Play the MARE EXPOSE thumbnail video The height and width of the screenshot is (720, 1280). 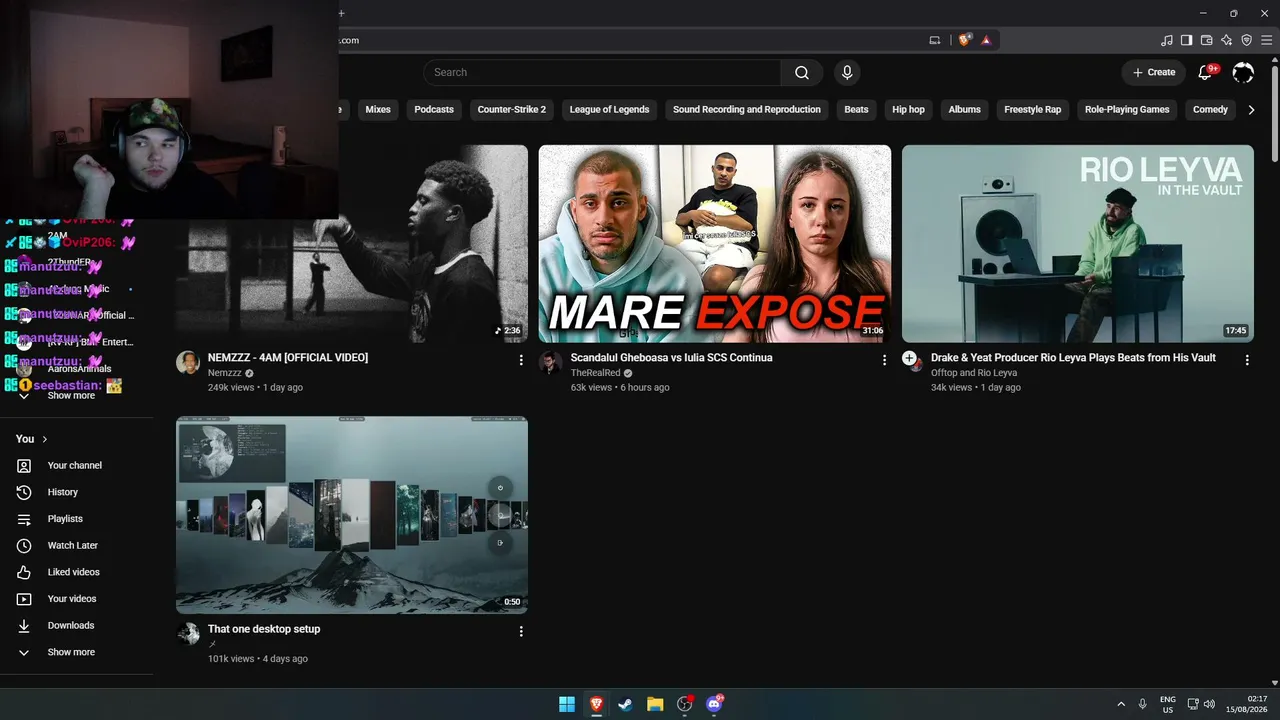point(715,244)
